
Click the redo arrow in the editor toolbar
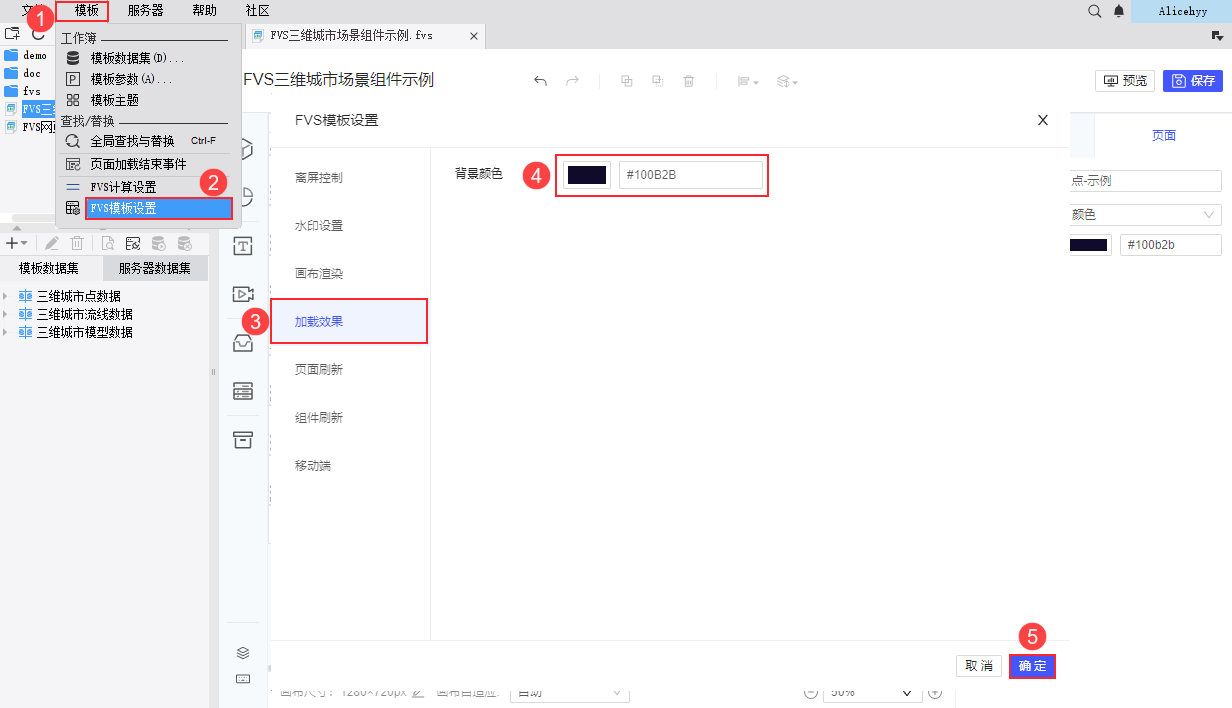coord(573,81)
